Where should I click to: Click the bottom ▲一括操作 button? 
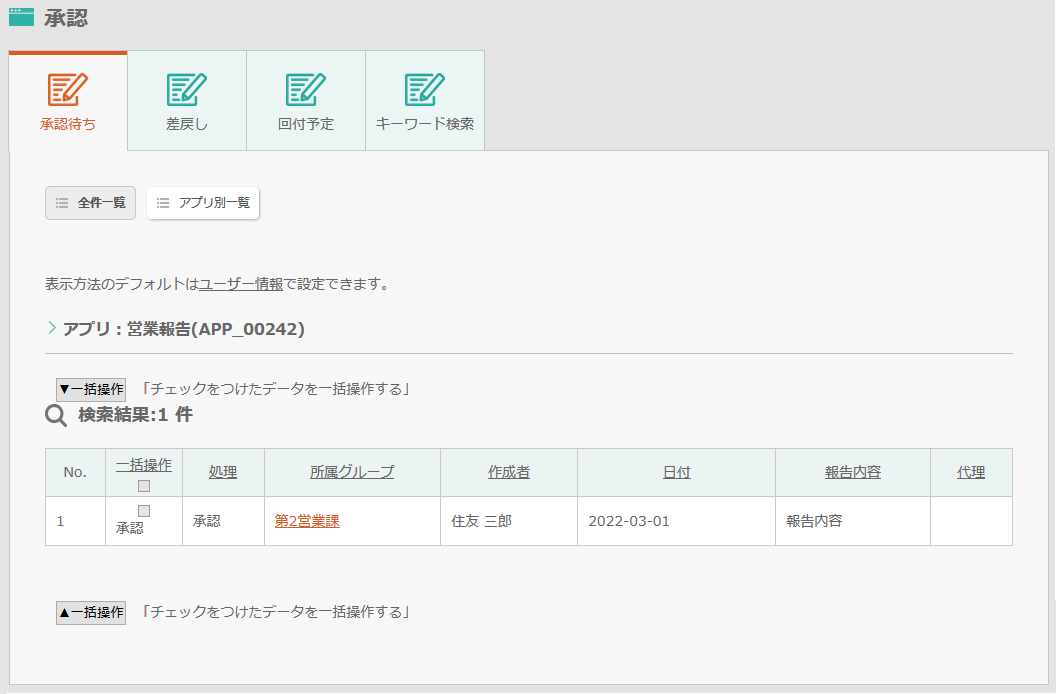pos(91,612)
